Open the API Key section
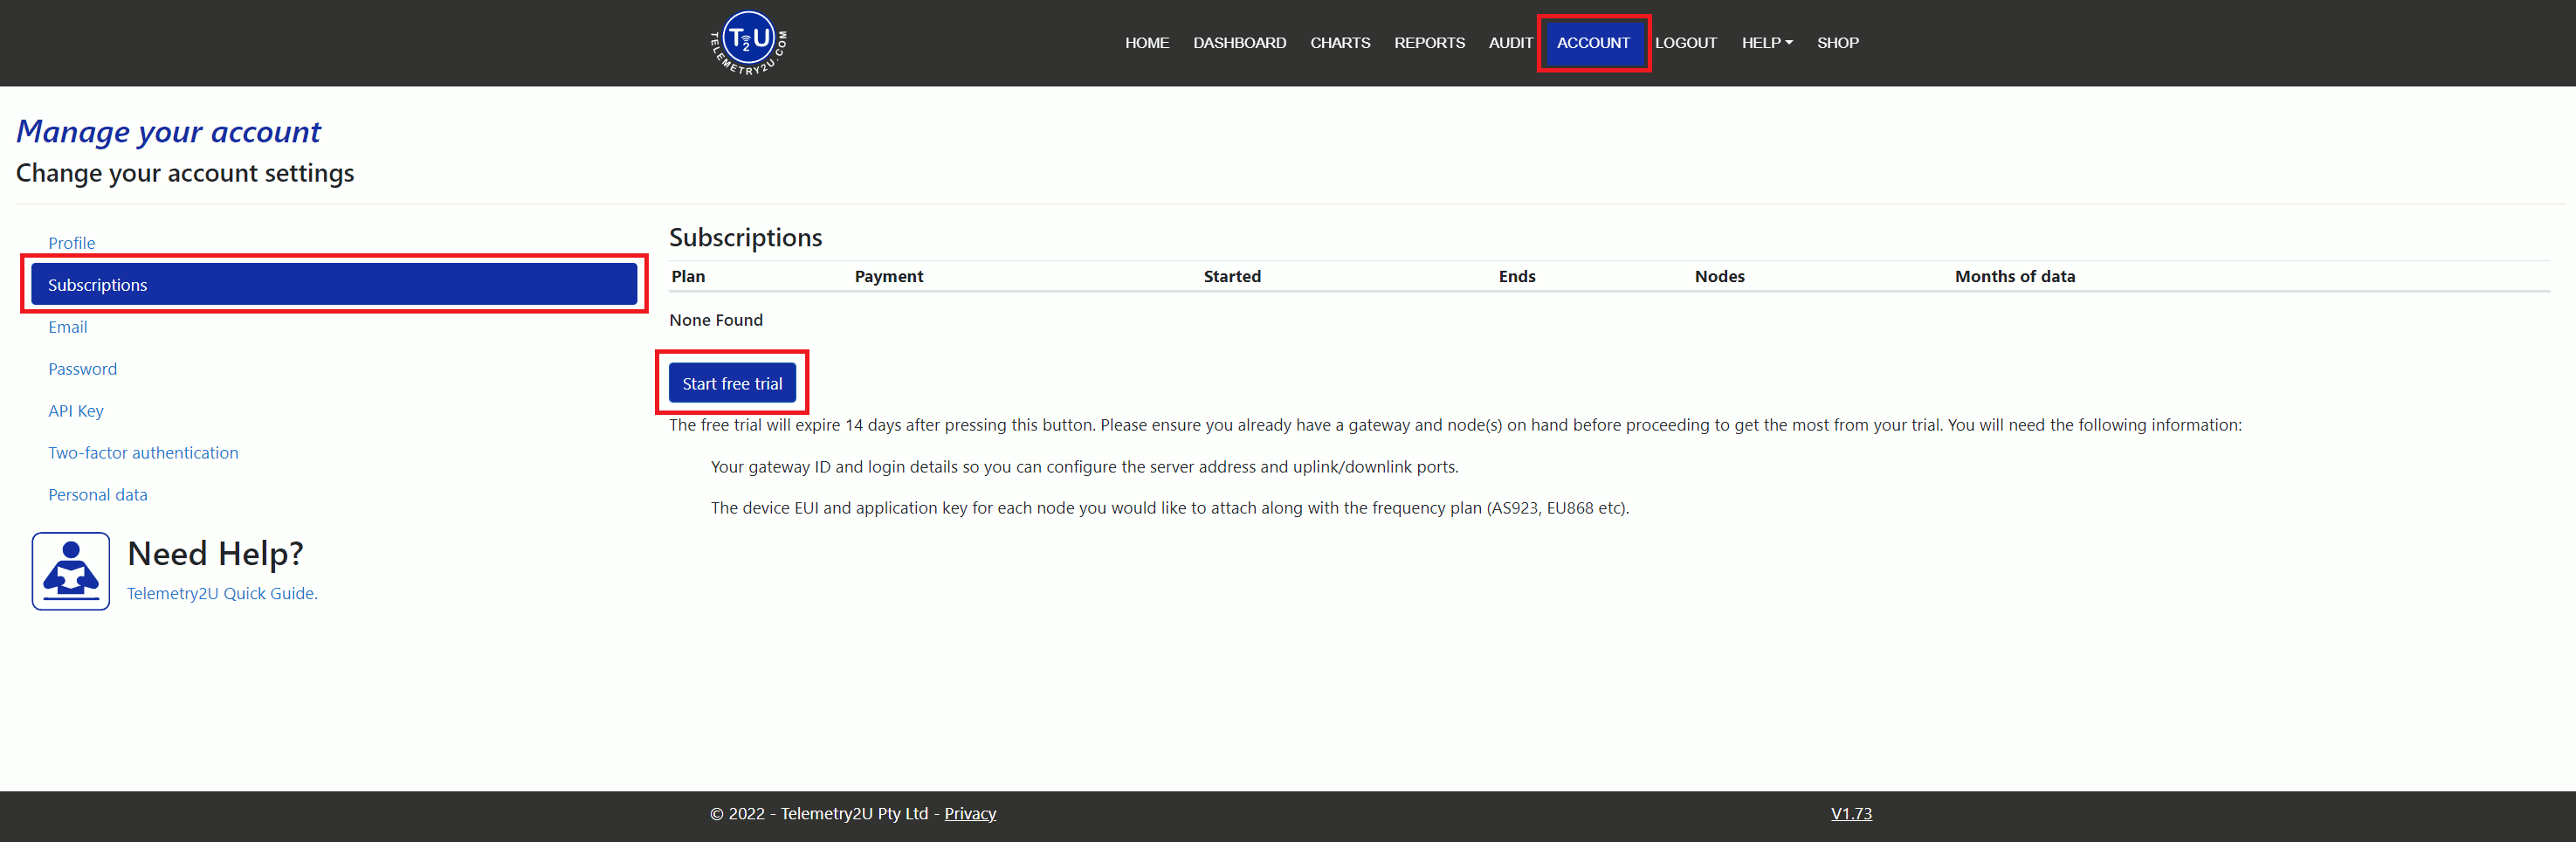The image size is (2576, 842). (x=76, y=411)
